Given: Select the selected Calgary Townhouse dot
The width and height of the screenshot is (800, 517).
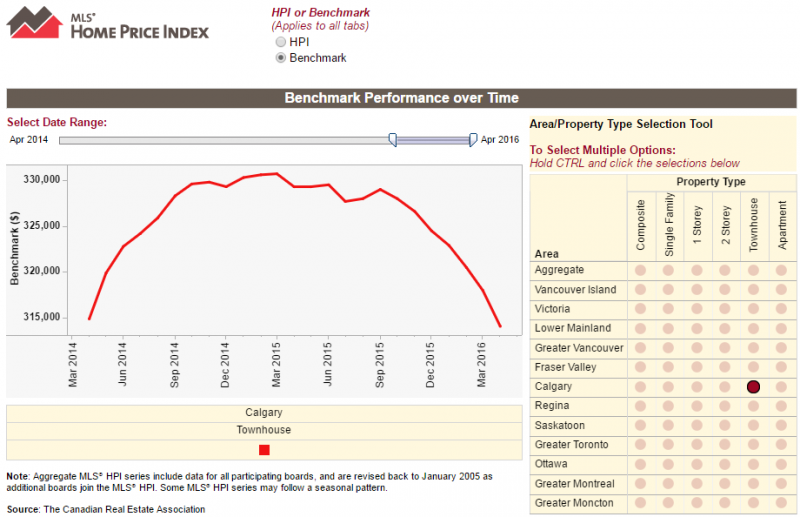Looking at the screenshot, I should [754, 387].
